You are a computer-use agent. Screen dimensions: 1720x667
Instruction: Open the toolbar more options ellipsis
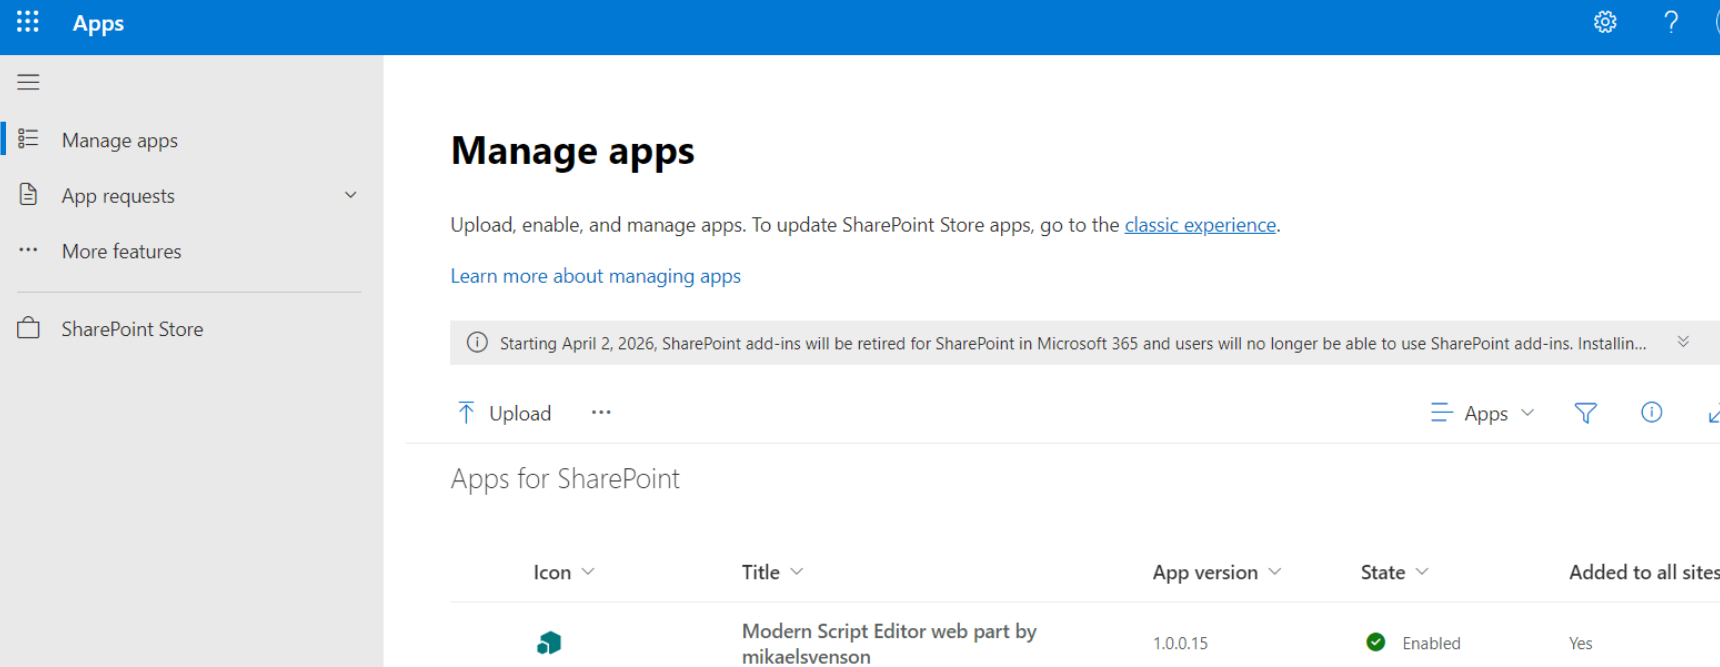click(x=601, y=412)
